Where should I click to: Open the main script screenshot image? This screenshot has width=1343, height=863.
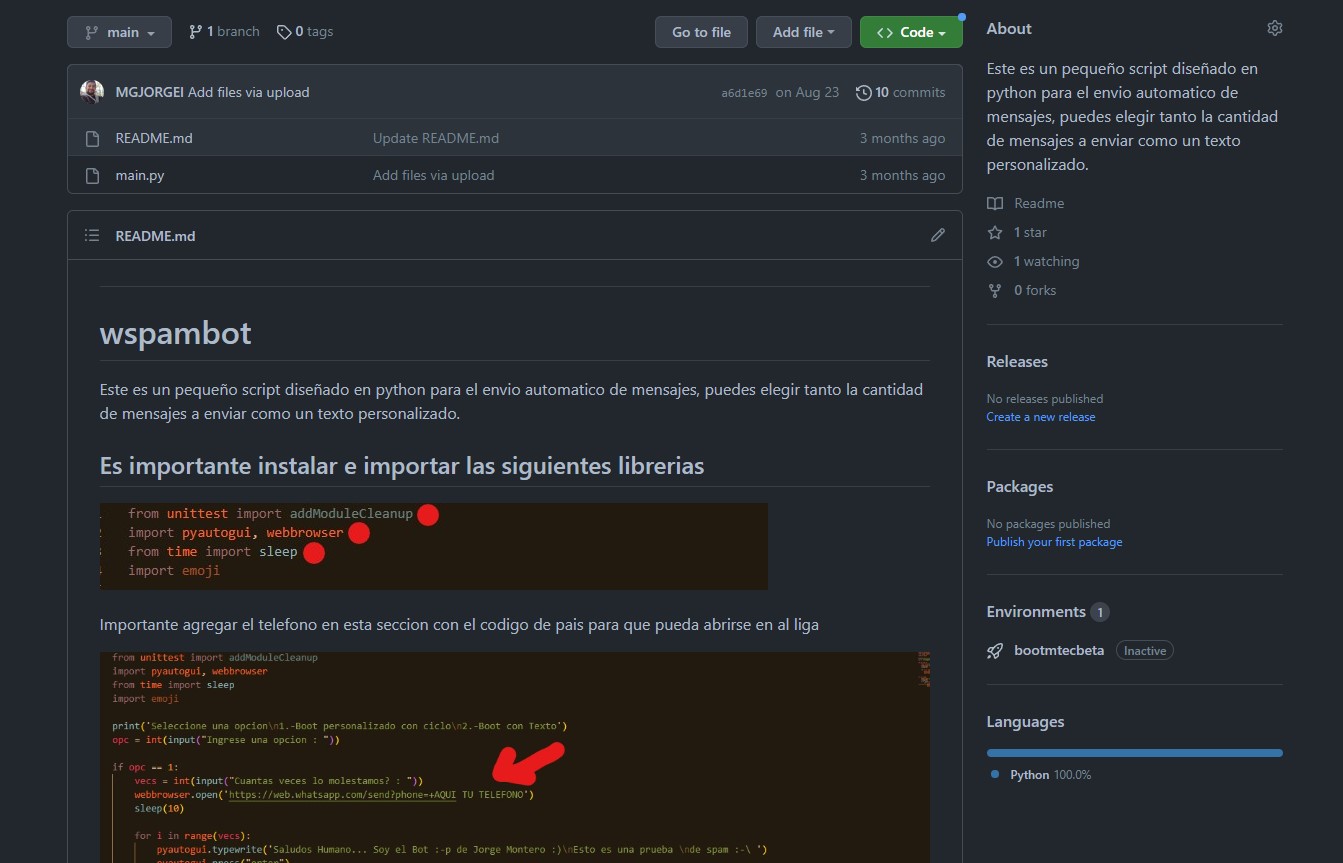tap(515, 757)
